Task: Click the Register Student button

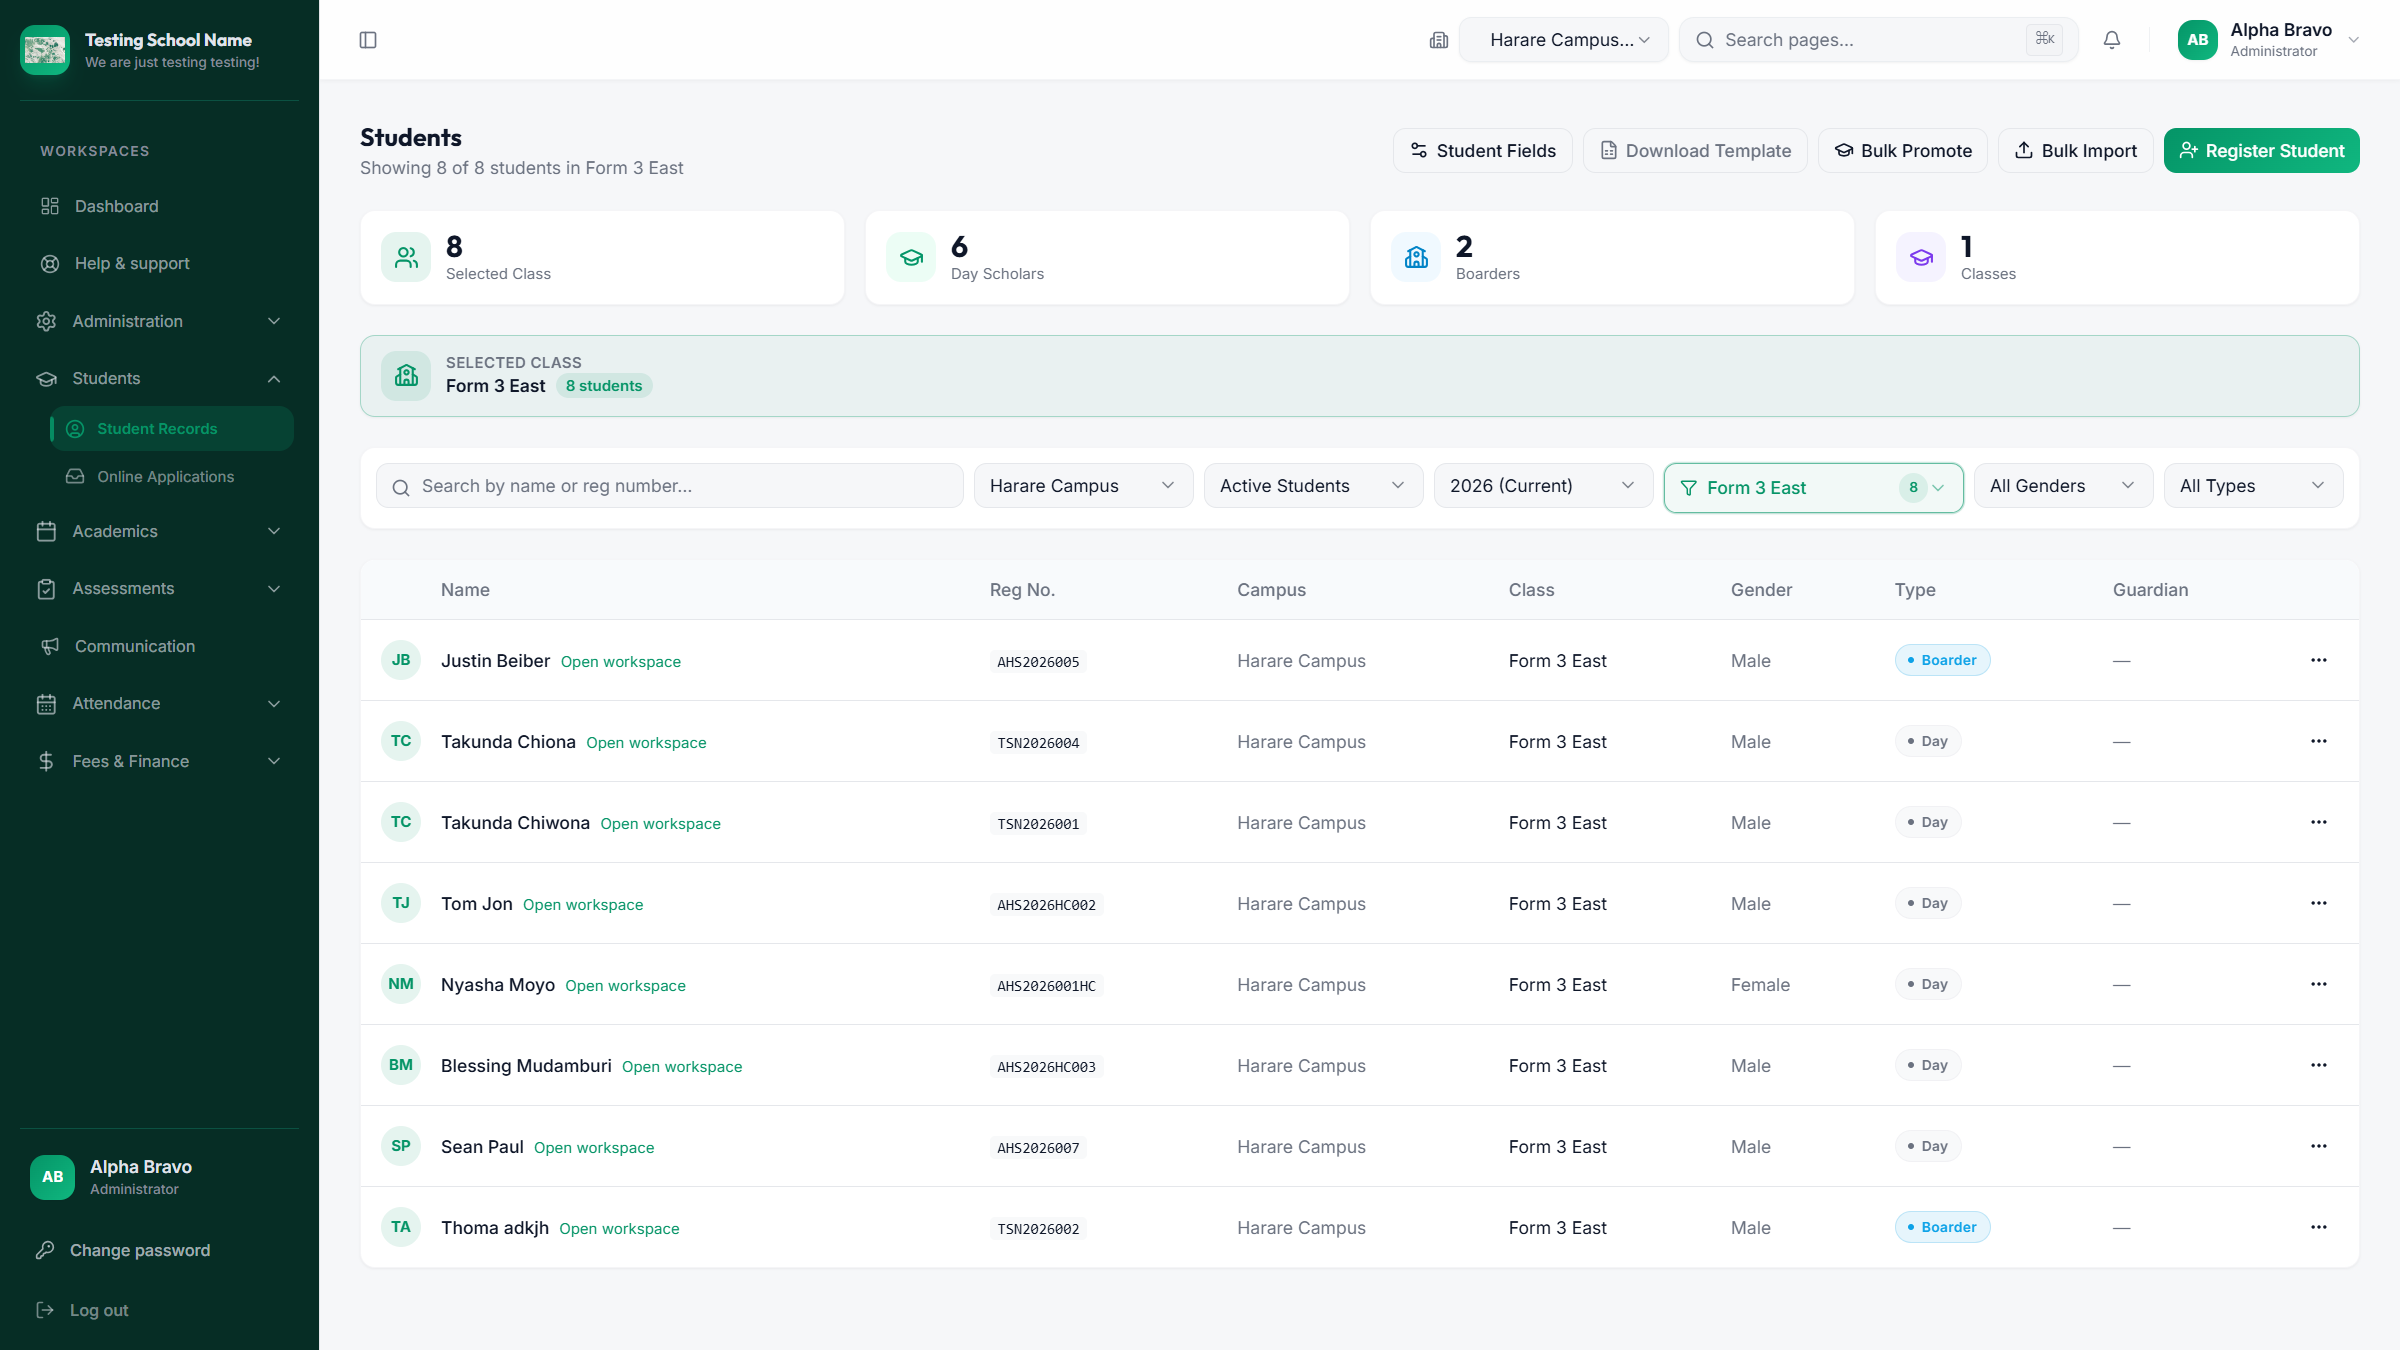Action: click(2262, 150)
